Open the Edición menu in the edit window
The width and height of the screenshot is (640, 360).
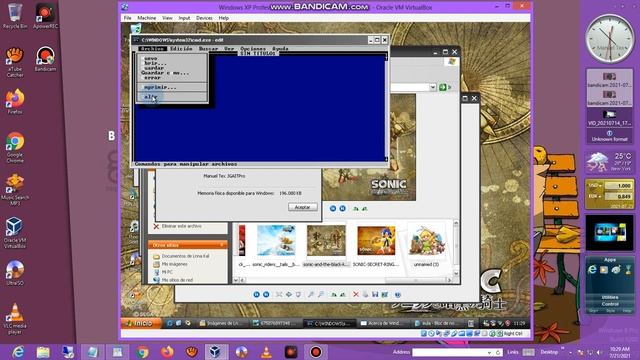pos(181,49)
